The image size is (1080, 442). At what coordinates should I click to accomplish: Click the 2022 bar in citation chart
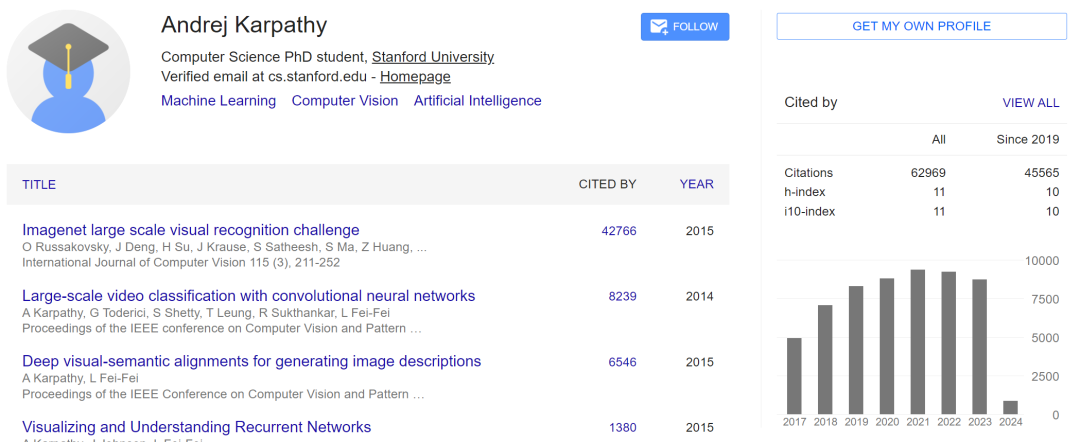point(949,343)
